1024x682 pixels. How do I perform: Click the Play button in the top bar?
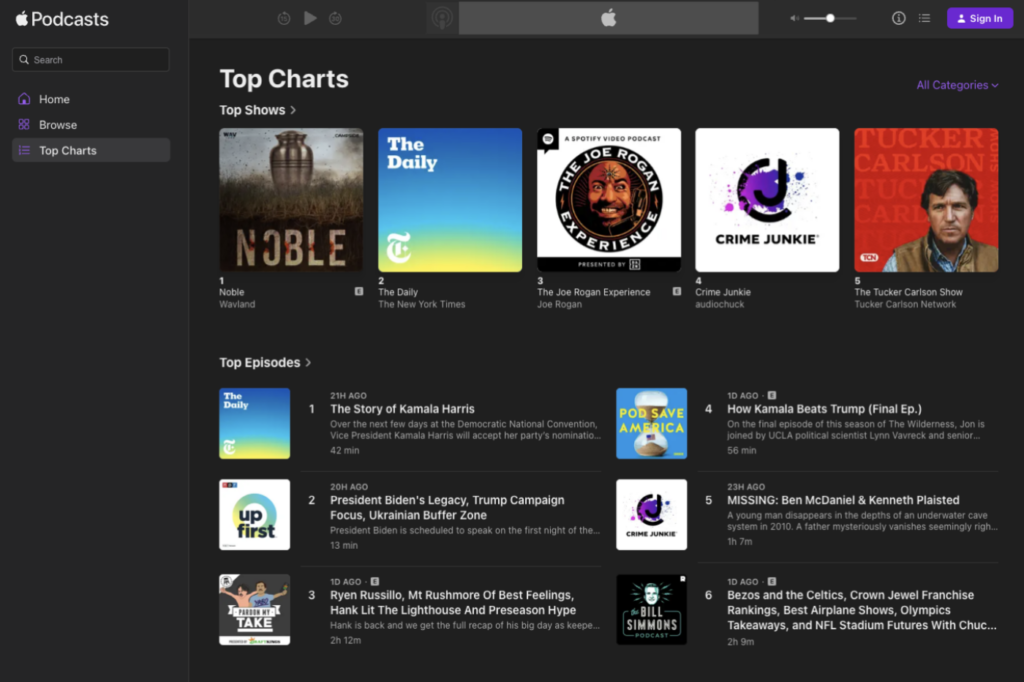coord(310,18)
